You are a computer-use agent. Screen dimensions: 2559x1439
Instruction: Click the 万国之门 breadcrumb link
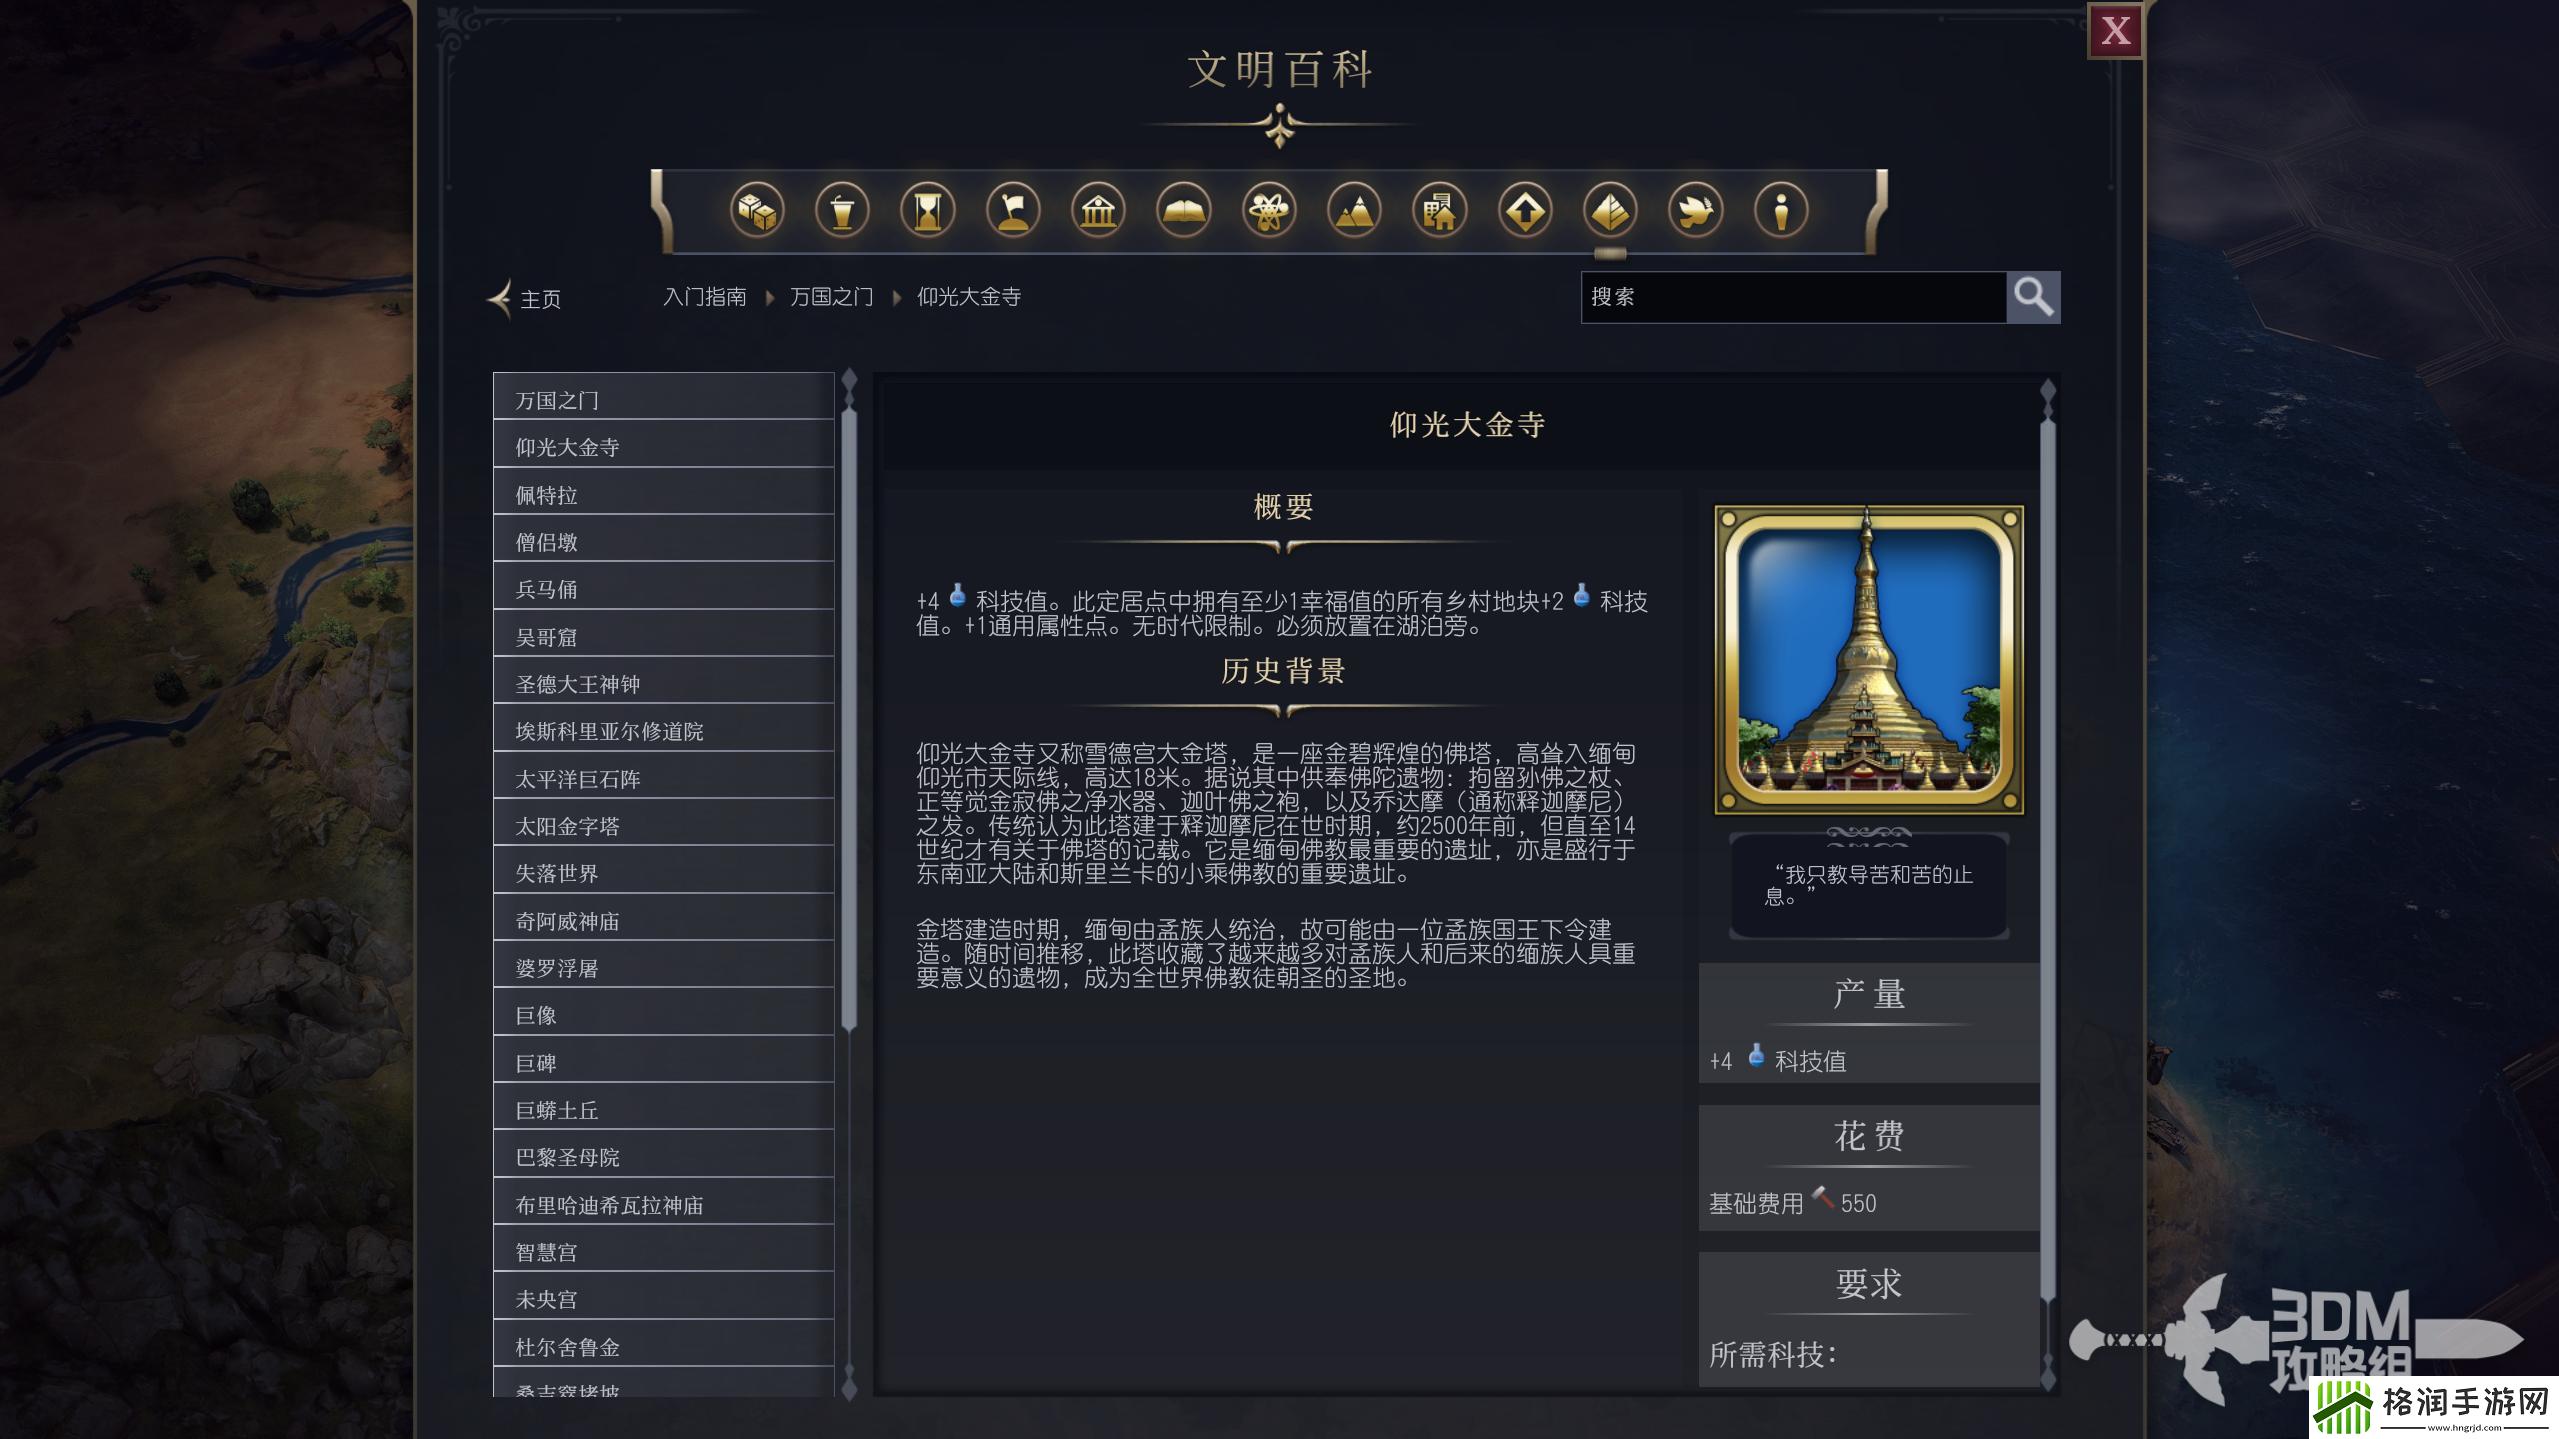tap(831, 297)
